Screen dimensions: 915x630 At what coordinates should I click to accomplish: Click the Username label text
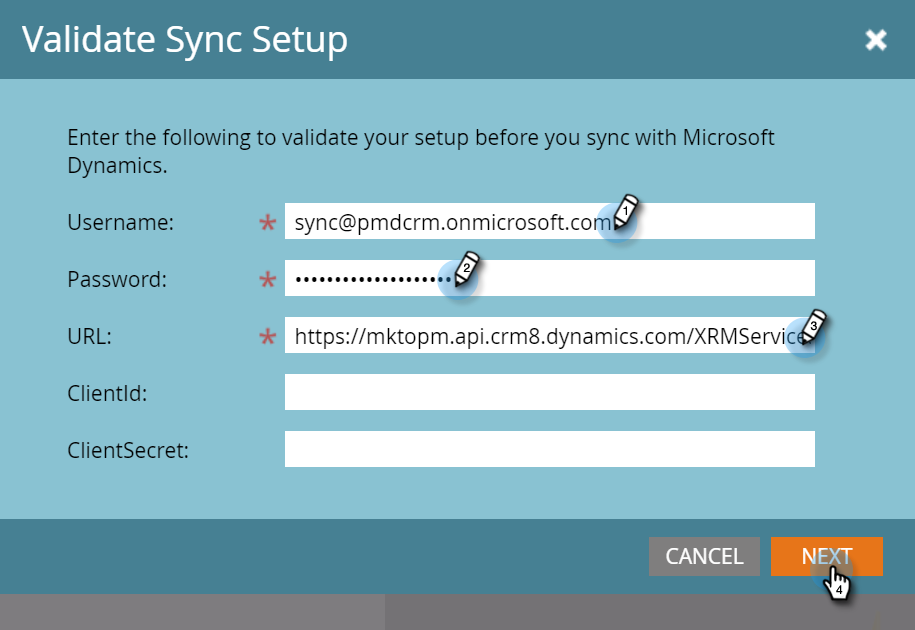pos(120,223)
